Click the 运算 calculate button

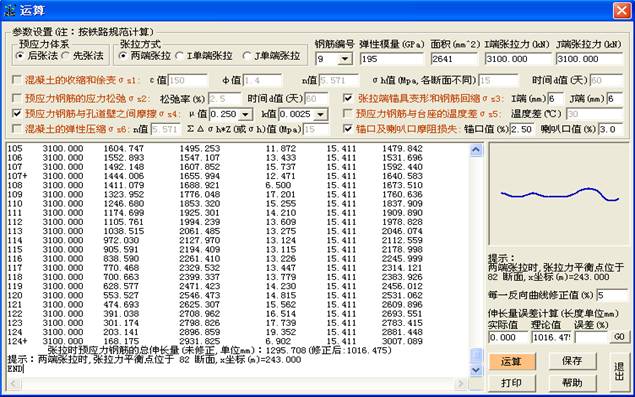(512, 361)
